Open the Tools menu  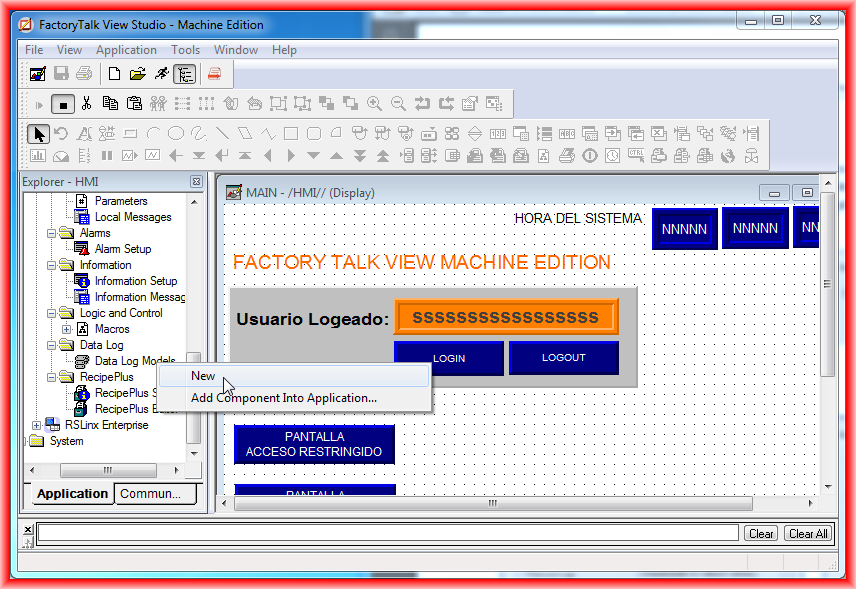pyautogui.click(x=185, y=50)
